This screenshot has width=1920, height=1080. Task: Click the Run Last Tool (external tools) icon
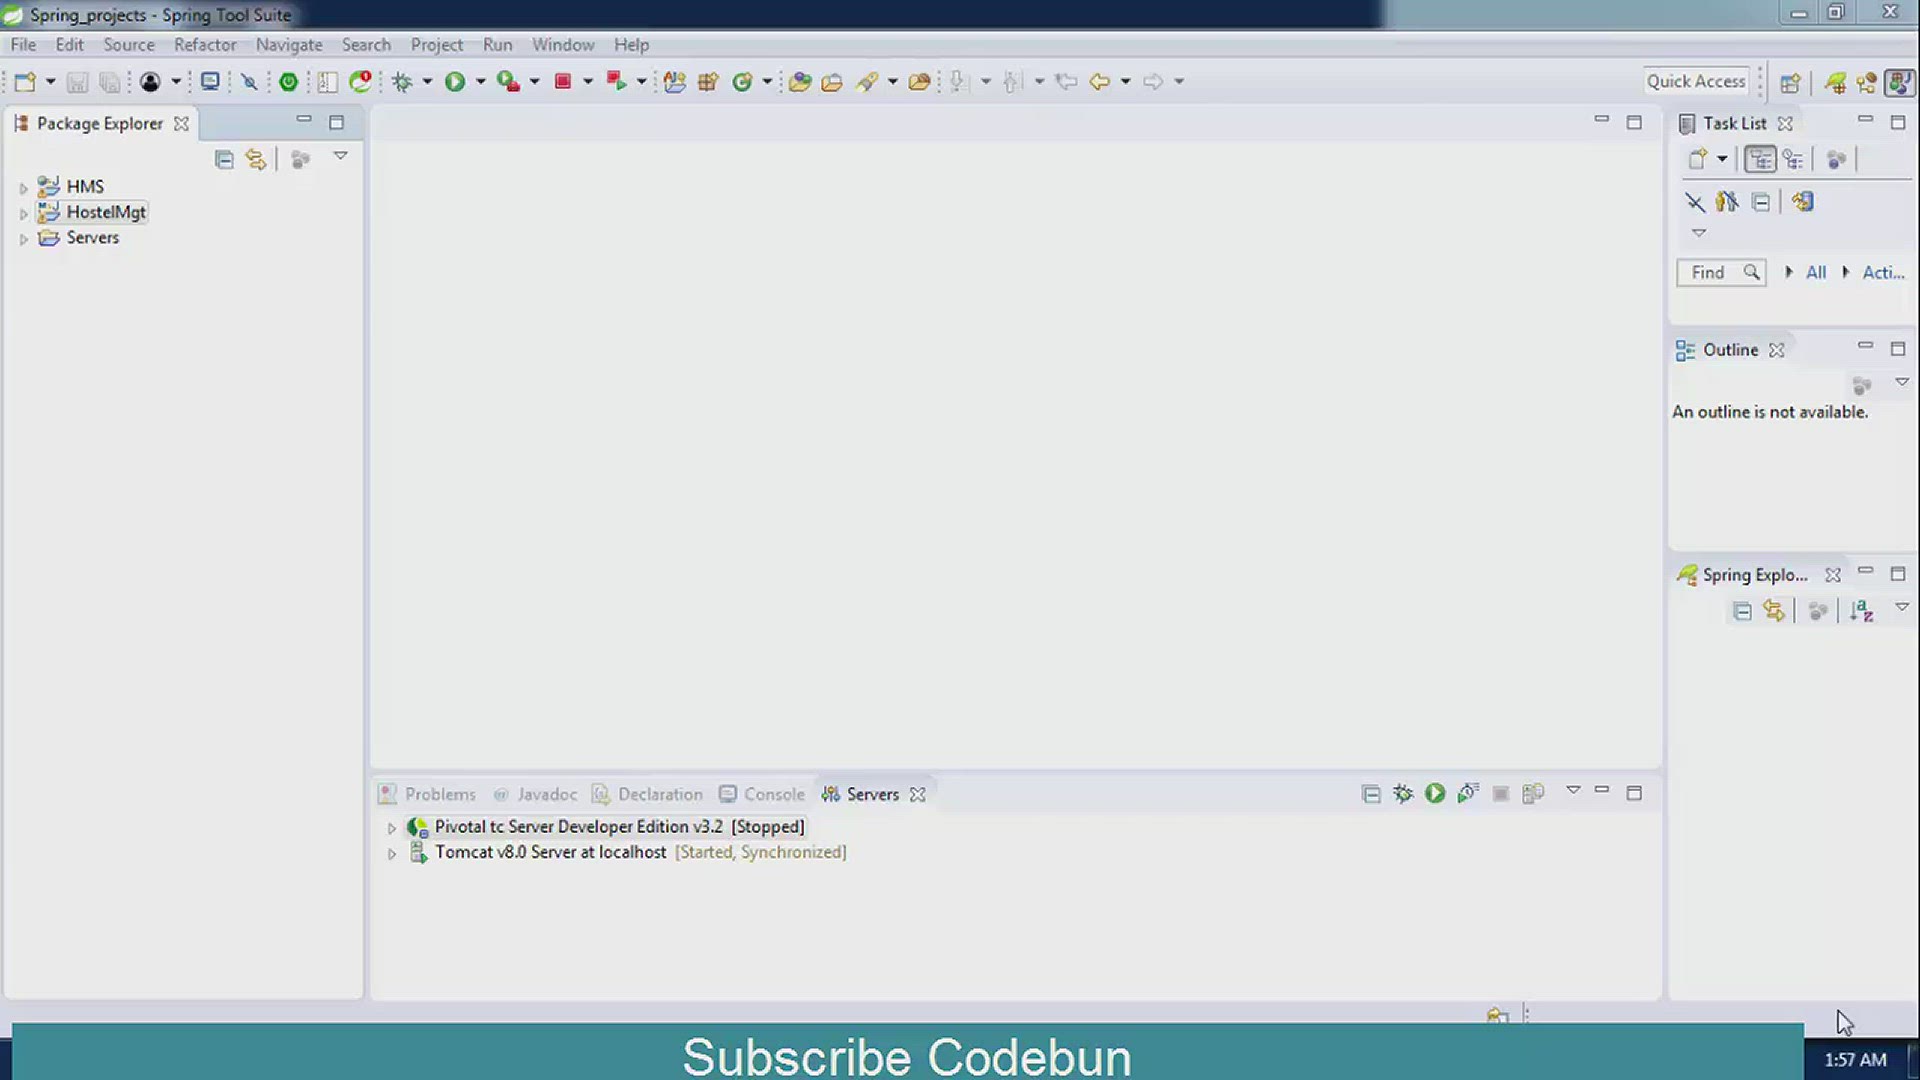508,82
